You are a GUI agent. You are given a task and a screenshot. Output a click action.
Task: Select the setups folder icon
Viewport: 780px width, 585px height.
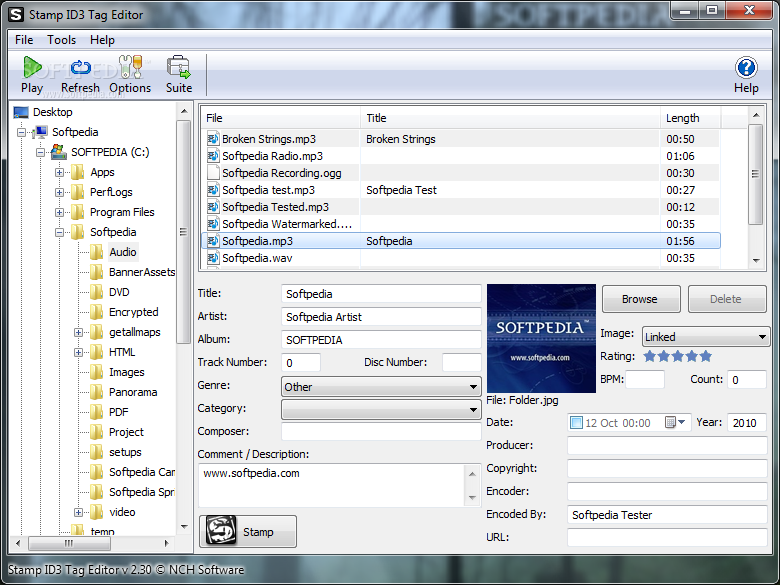pos(97,452)
